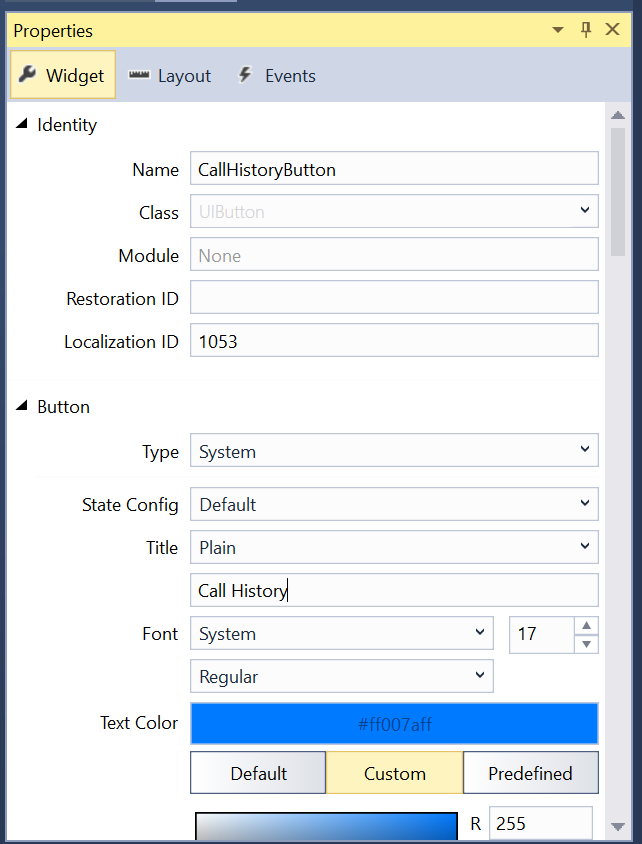Switch to Predefined color mode
642x844 pixels.
coord(530,772)
